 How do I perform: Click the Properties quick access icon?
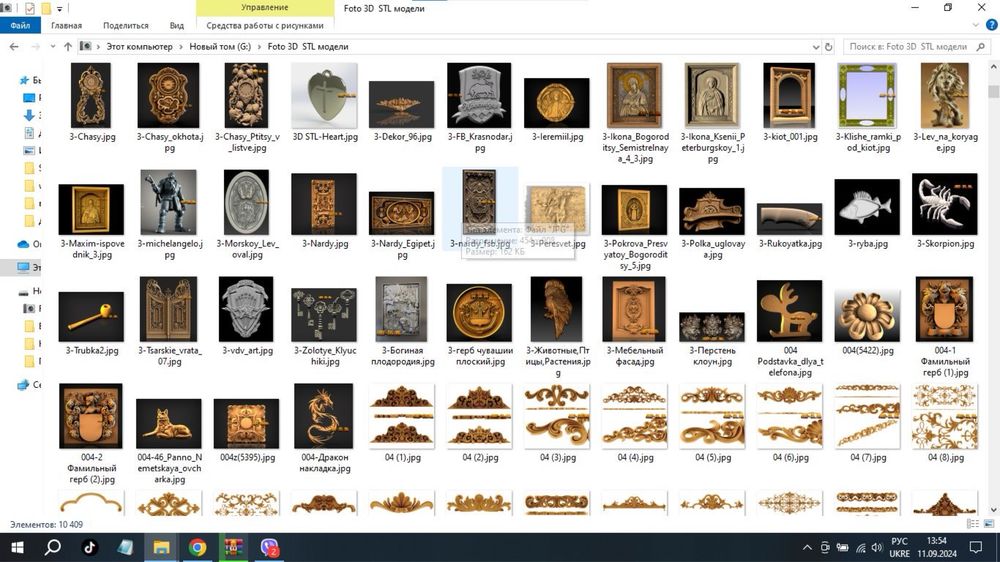click(29, 8)
